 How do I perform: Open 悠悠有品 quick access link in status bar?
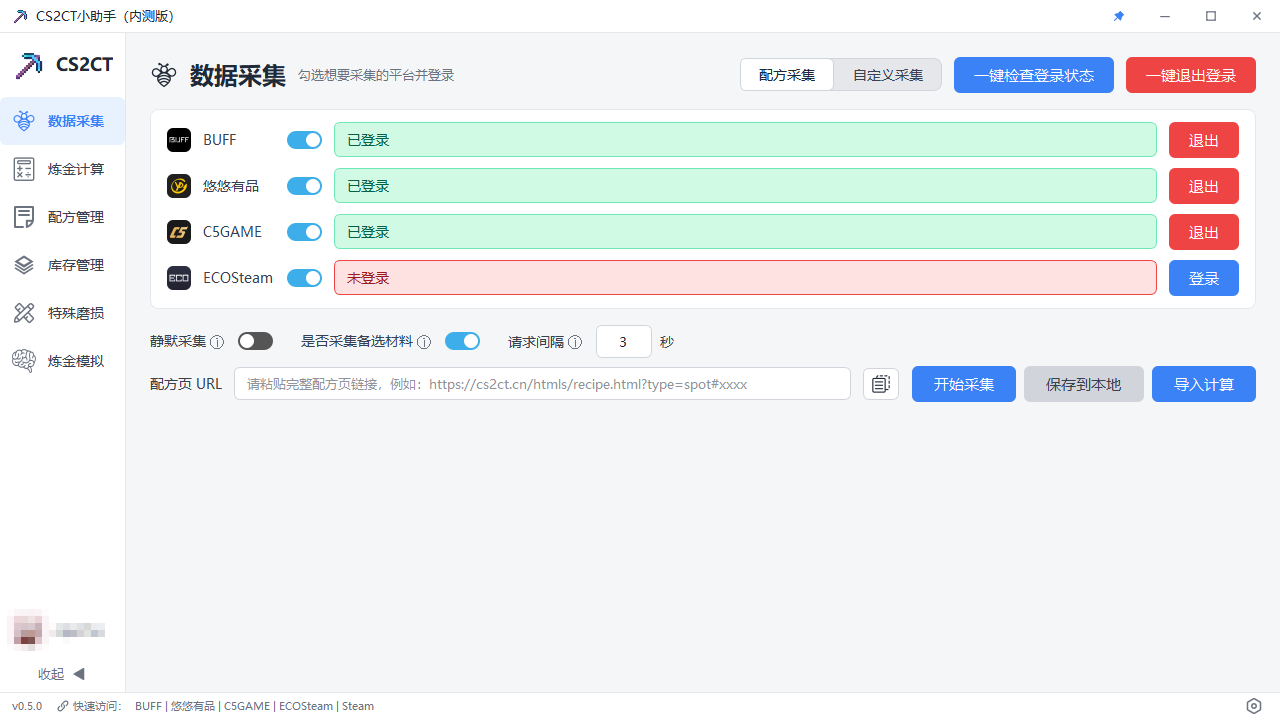click(193, 706)
